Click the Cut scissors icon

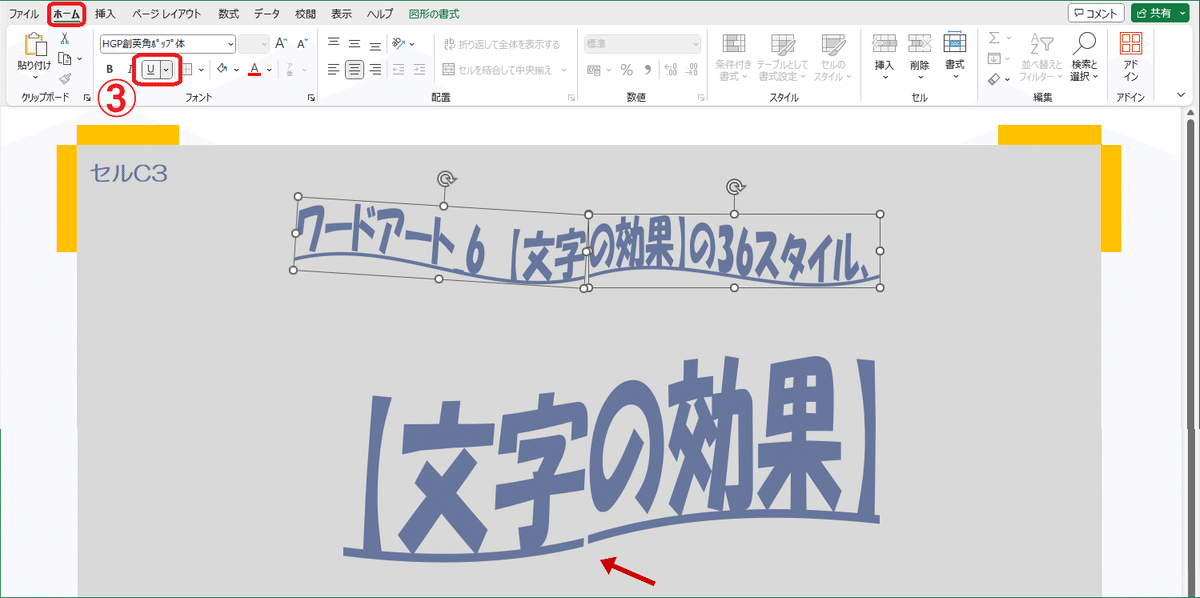coord(65,38)
